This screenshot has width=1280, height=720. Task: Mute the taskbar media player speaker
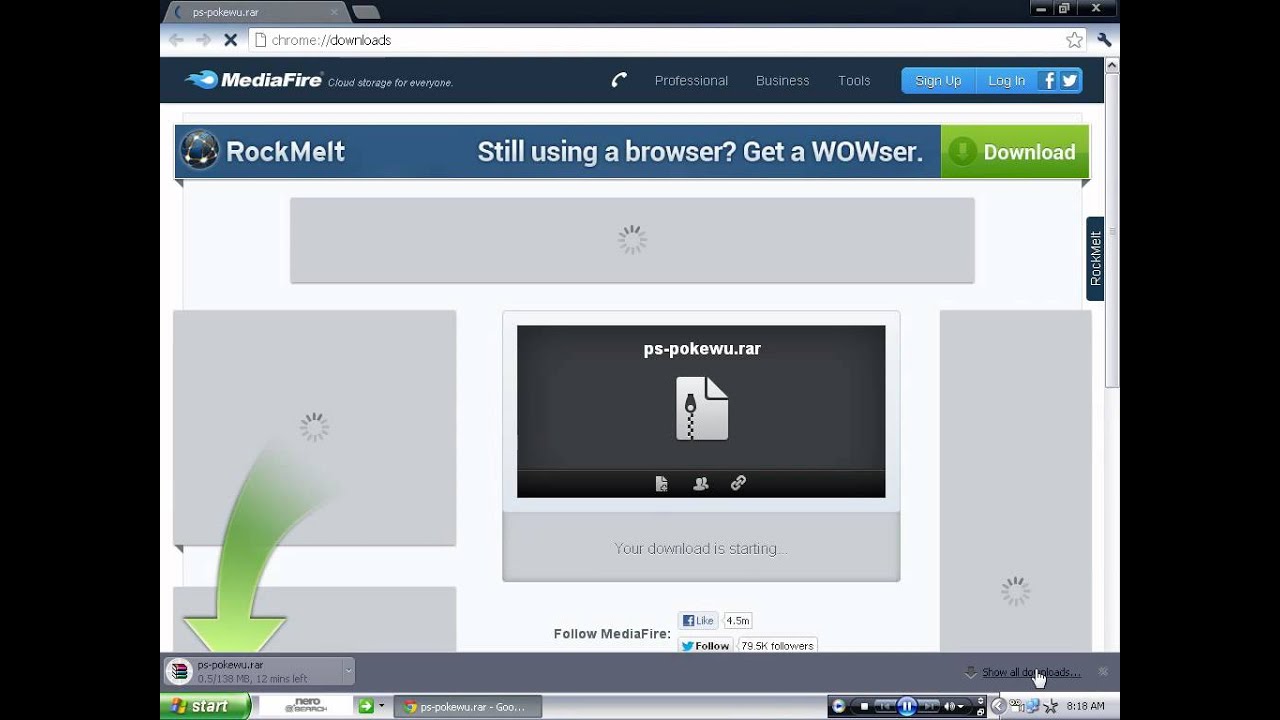949,707
